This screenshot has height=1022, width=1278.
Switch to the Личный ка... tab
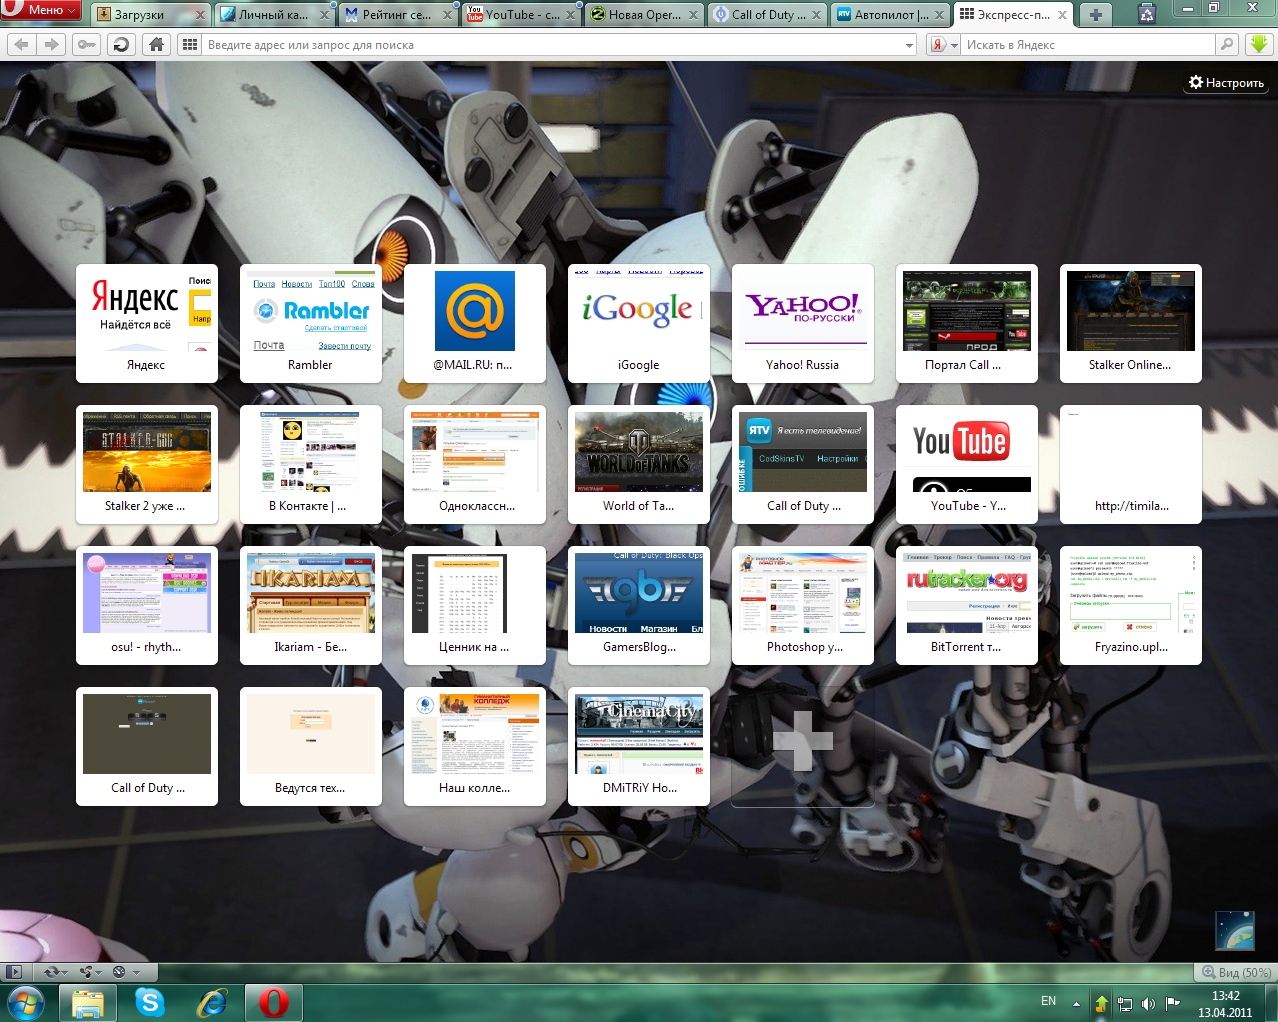click(275, 15)
